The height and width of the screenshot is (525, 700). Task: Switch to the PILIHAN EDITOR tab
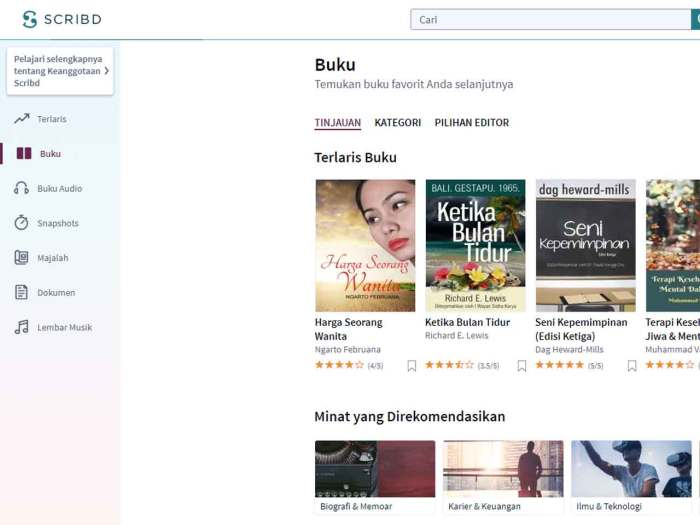pos(472,123)
